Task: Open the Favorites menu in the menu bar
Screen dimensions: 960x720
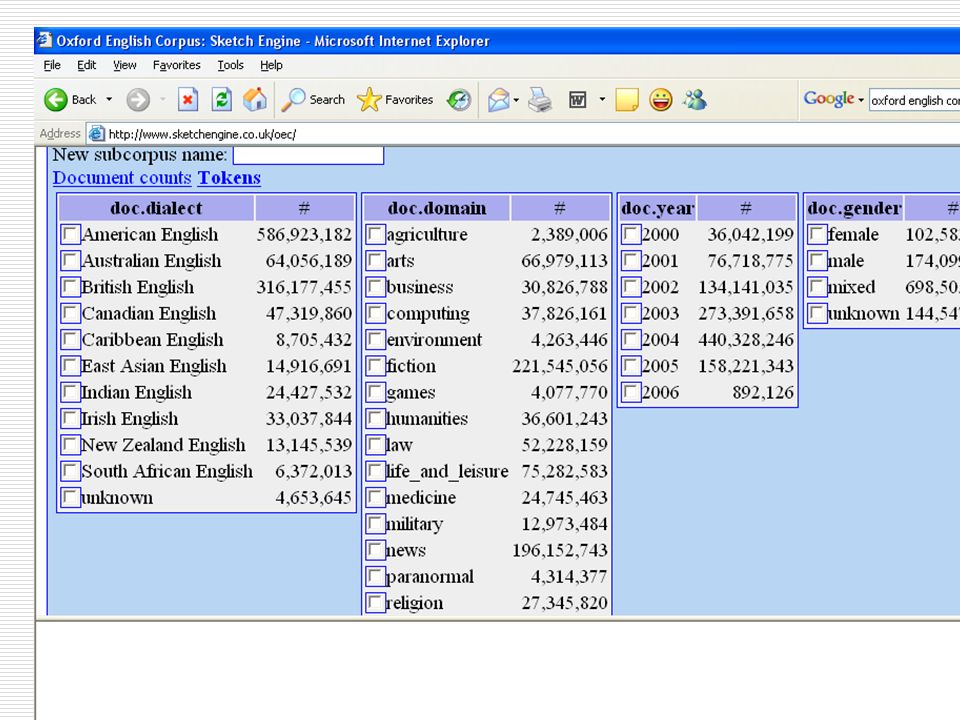Action: coord(176,65)
